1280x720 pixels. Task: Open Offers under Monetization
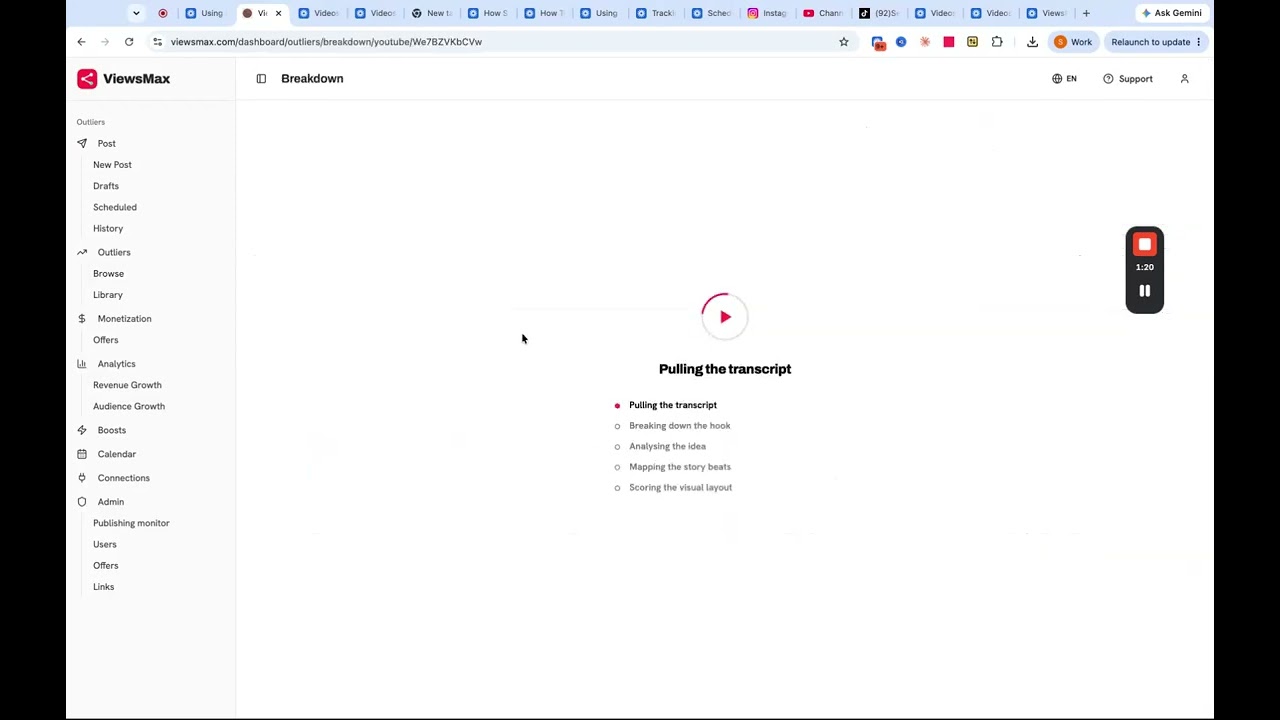point(105,340)
